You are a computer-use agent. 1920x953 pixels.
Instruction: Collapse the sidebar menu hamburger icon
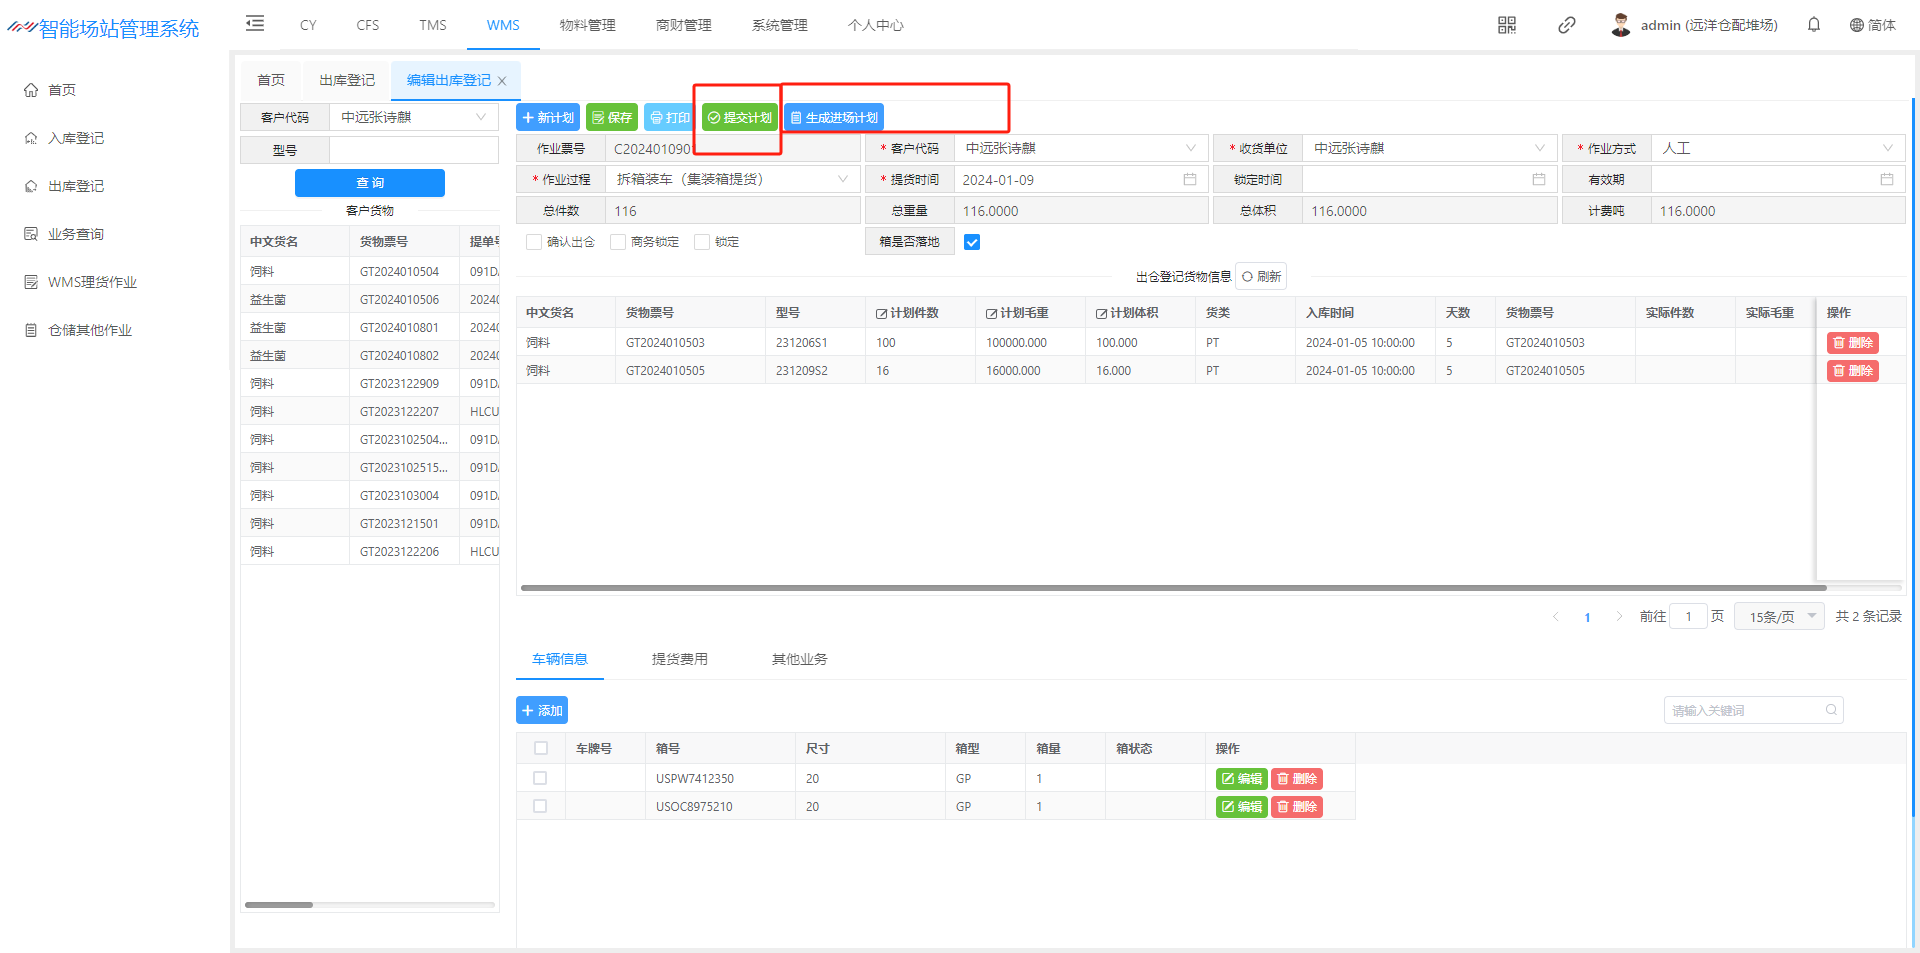click(x=255, y=24)
